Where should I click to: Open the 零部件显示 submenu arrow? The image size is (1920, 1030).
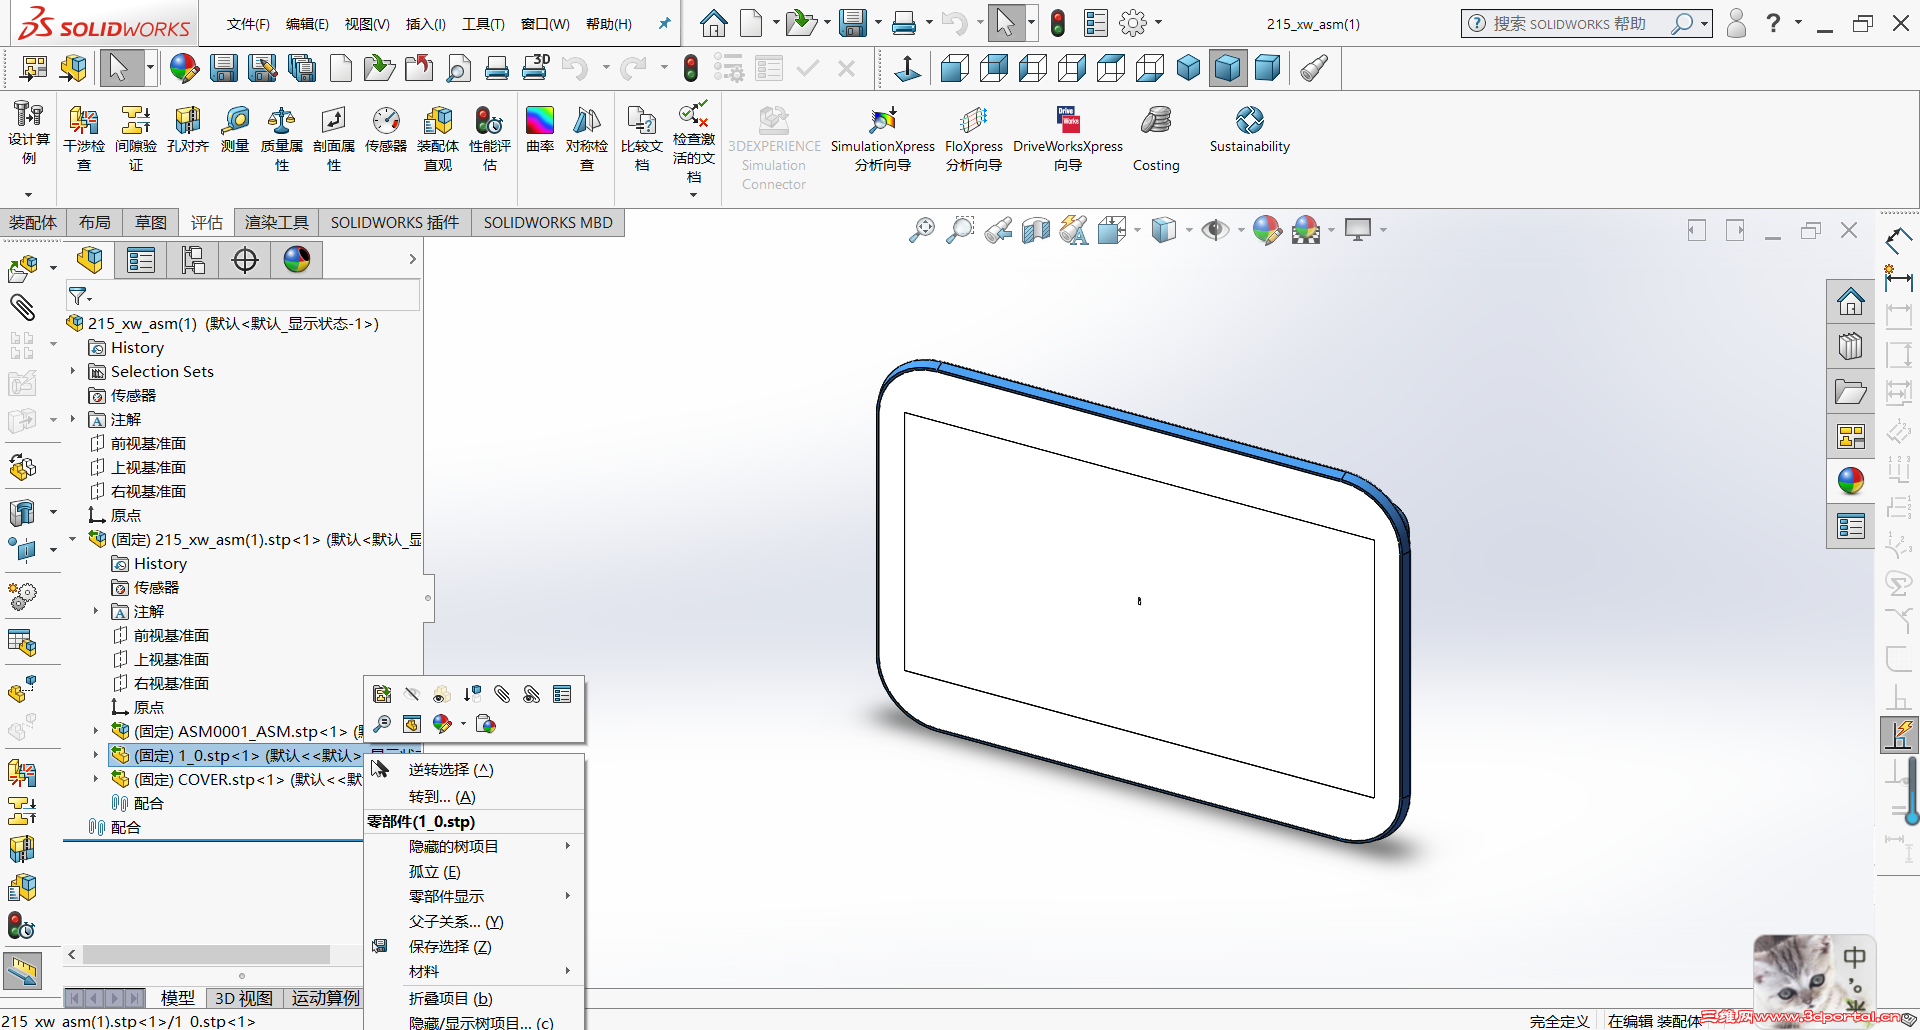(x=568, y=896)
